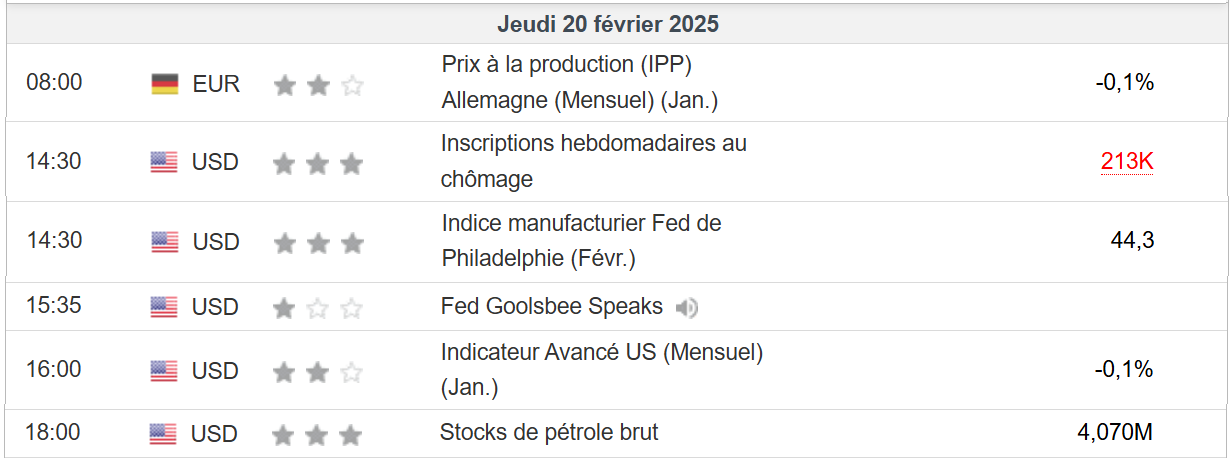Click the importance stars for Stocks de pétrole brut
This screenshot has height=459, width=1232.
[317, 435]
